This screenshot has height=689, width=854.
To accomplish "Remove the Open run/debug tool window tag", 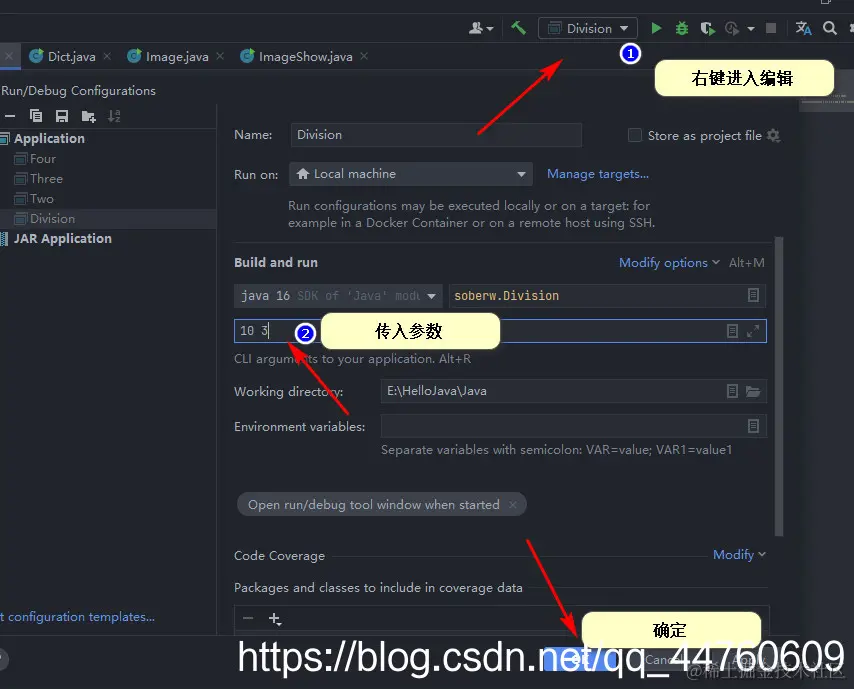I will [x=513, y=505].
